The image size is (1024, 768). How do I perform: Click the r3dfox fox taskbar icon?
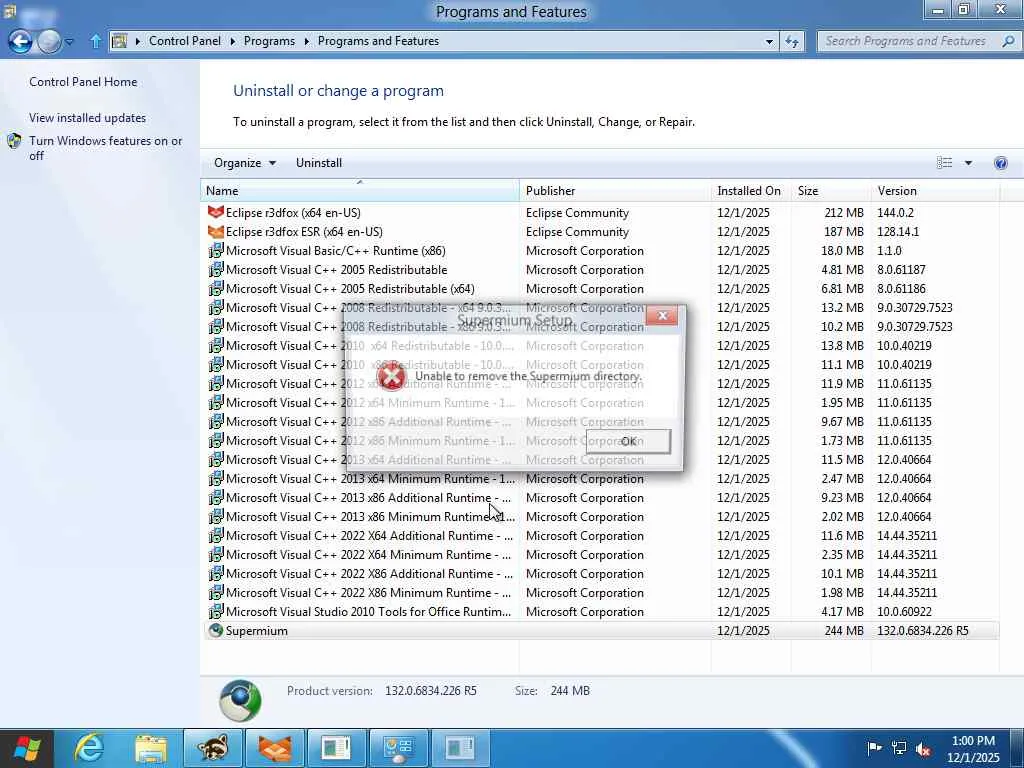275,748
